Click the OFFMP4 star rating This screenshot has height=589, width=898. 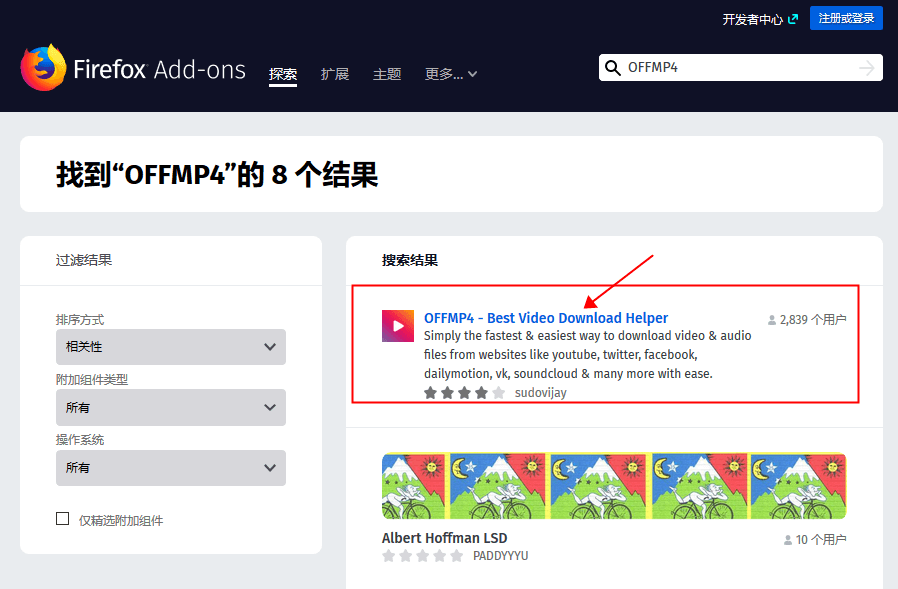(x=464, y=392)
